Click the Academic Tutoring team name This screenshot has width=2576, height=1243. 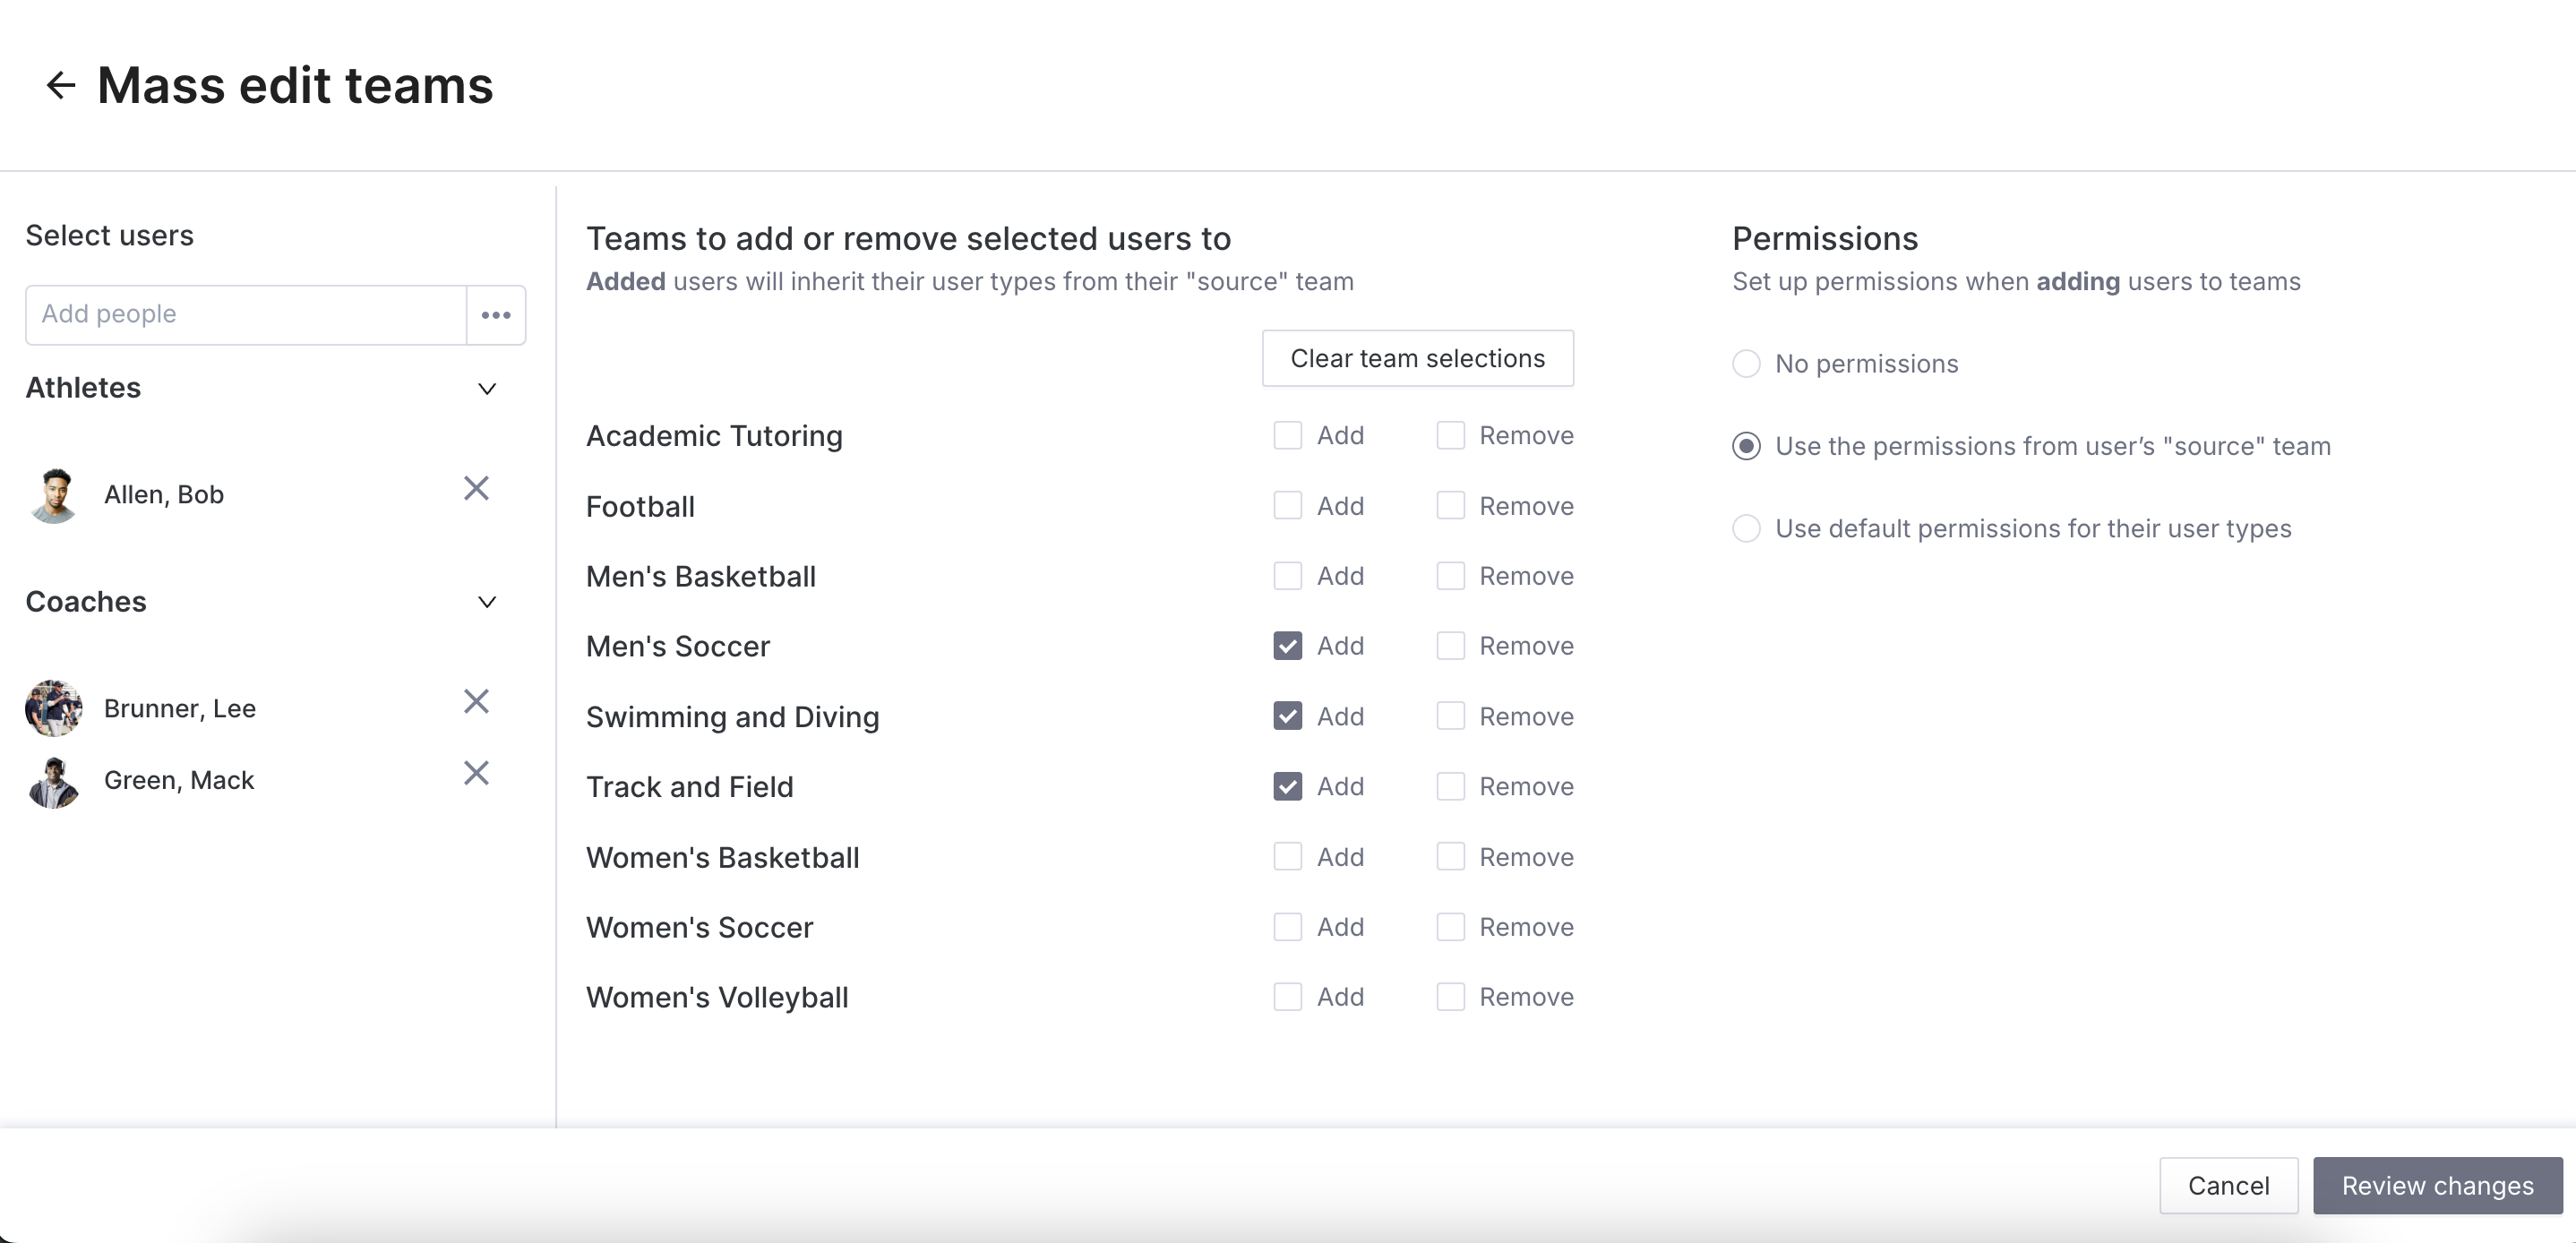tap(714, 436)
